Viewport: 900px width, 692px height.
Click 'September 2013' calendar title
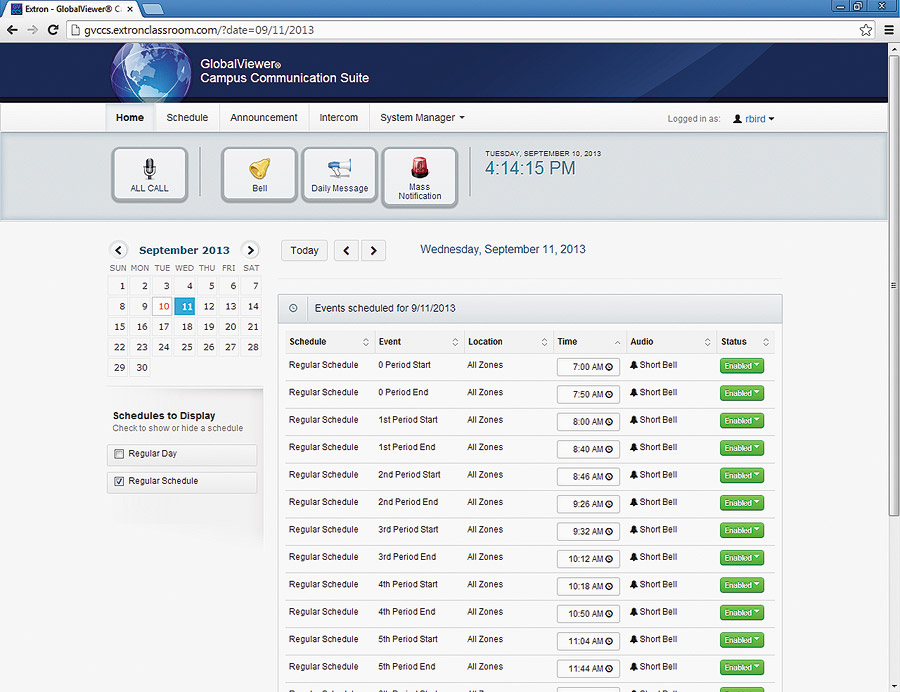click(x=184, y=250)
